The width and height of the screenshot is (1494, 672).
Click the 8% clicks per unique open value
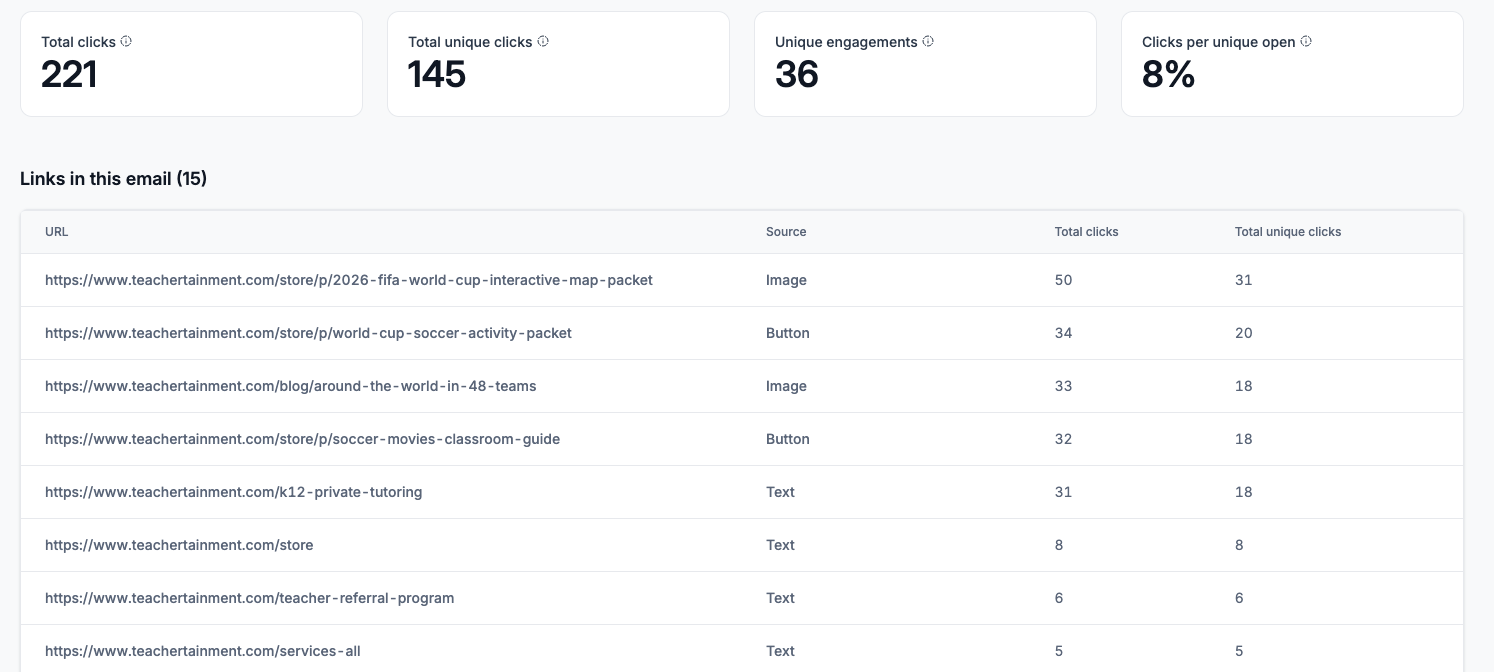coord(1168,75)
